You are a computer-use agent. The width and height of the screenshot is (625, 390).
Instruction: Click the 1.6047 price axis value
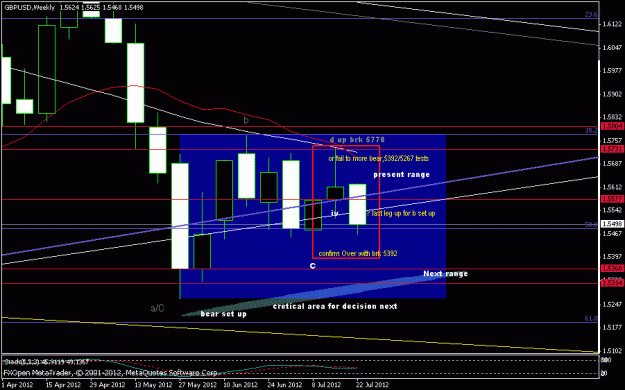(x=613, y=47)
